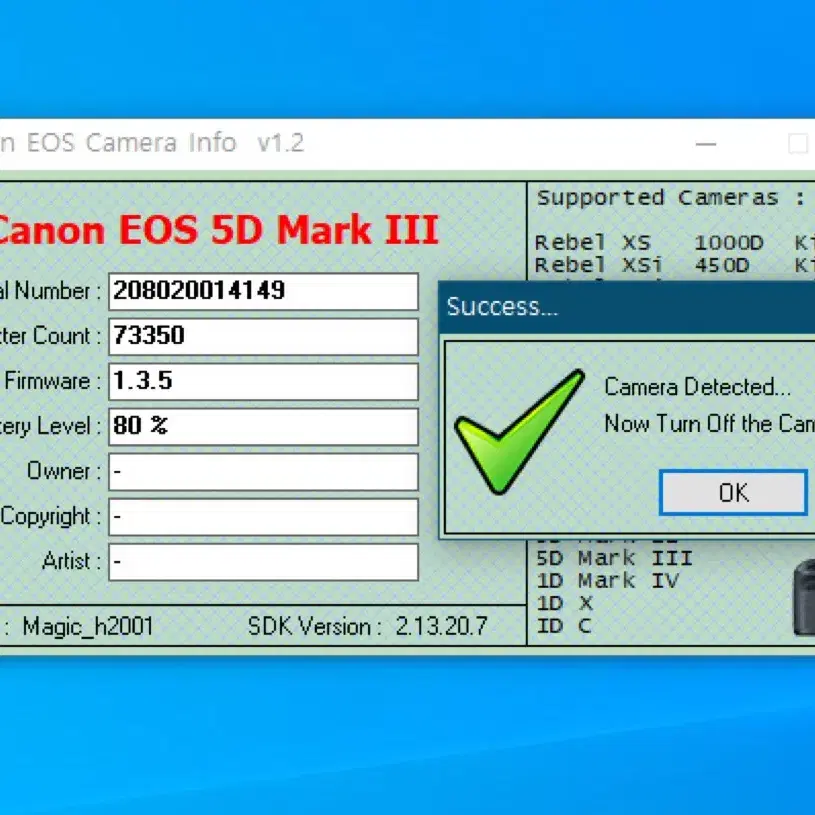The height and width of the screenshot is (815, 815).
Task: Click 'Rebel XS' in supported cameras list
Action: click(593, 242)
